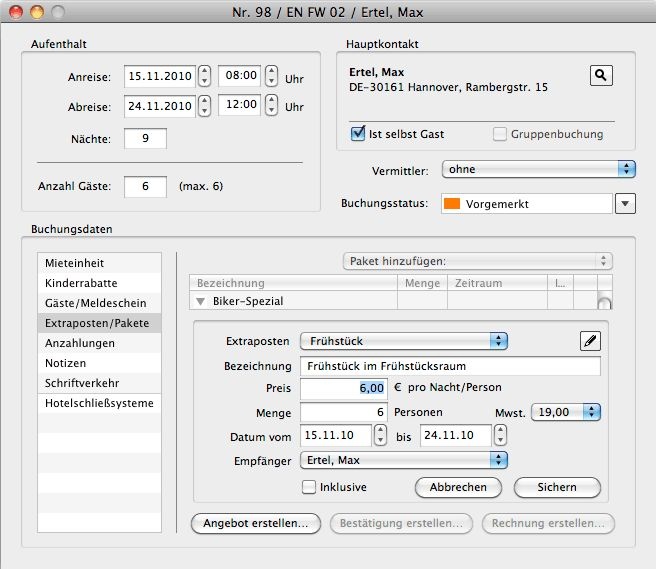656x569 pixels.
Task: Open the Extraposten Frühstück dropdown
Action: [403, 341]
